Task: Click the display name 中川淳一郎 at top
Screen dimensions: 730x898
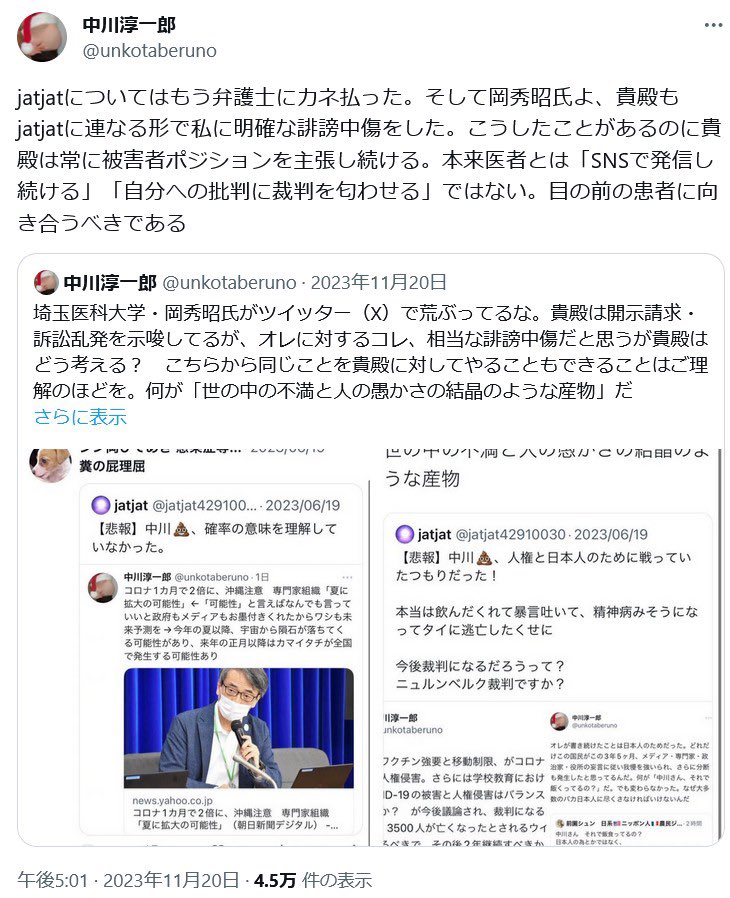Action: click(129, 25)
